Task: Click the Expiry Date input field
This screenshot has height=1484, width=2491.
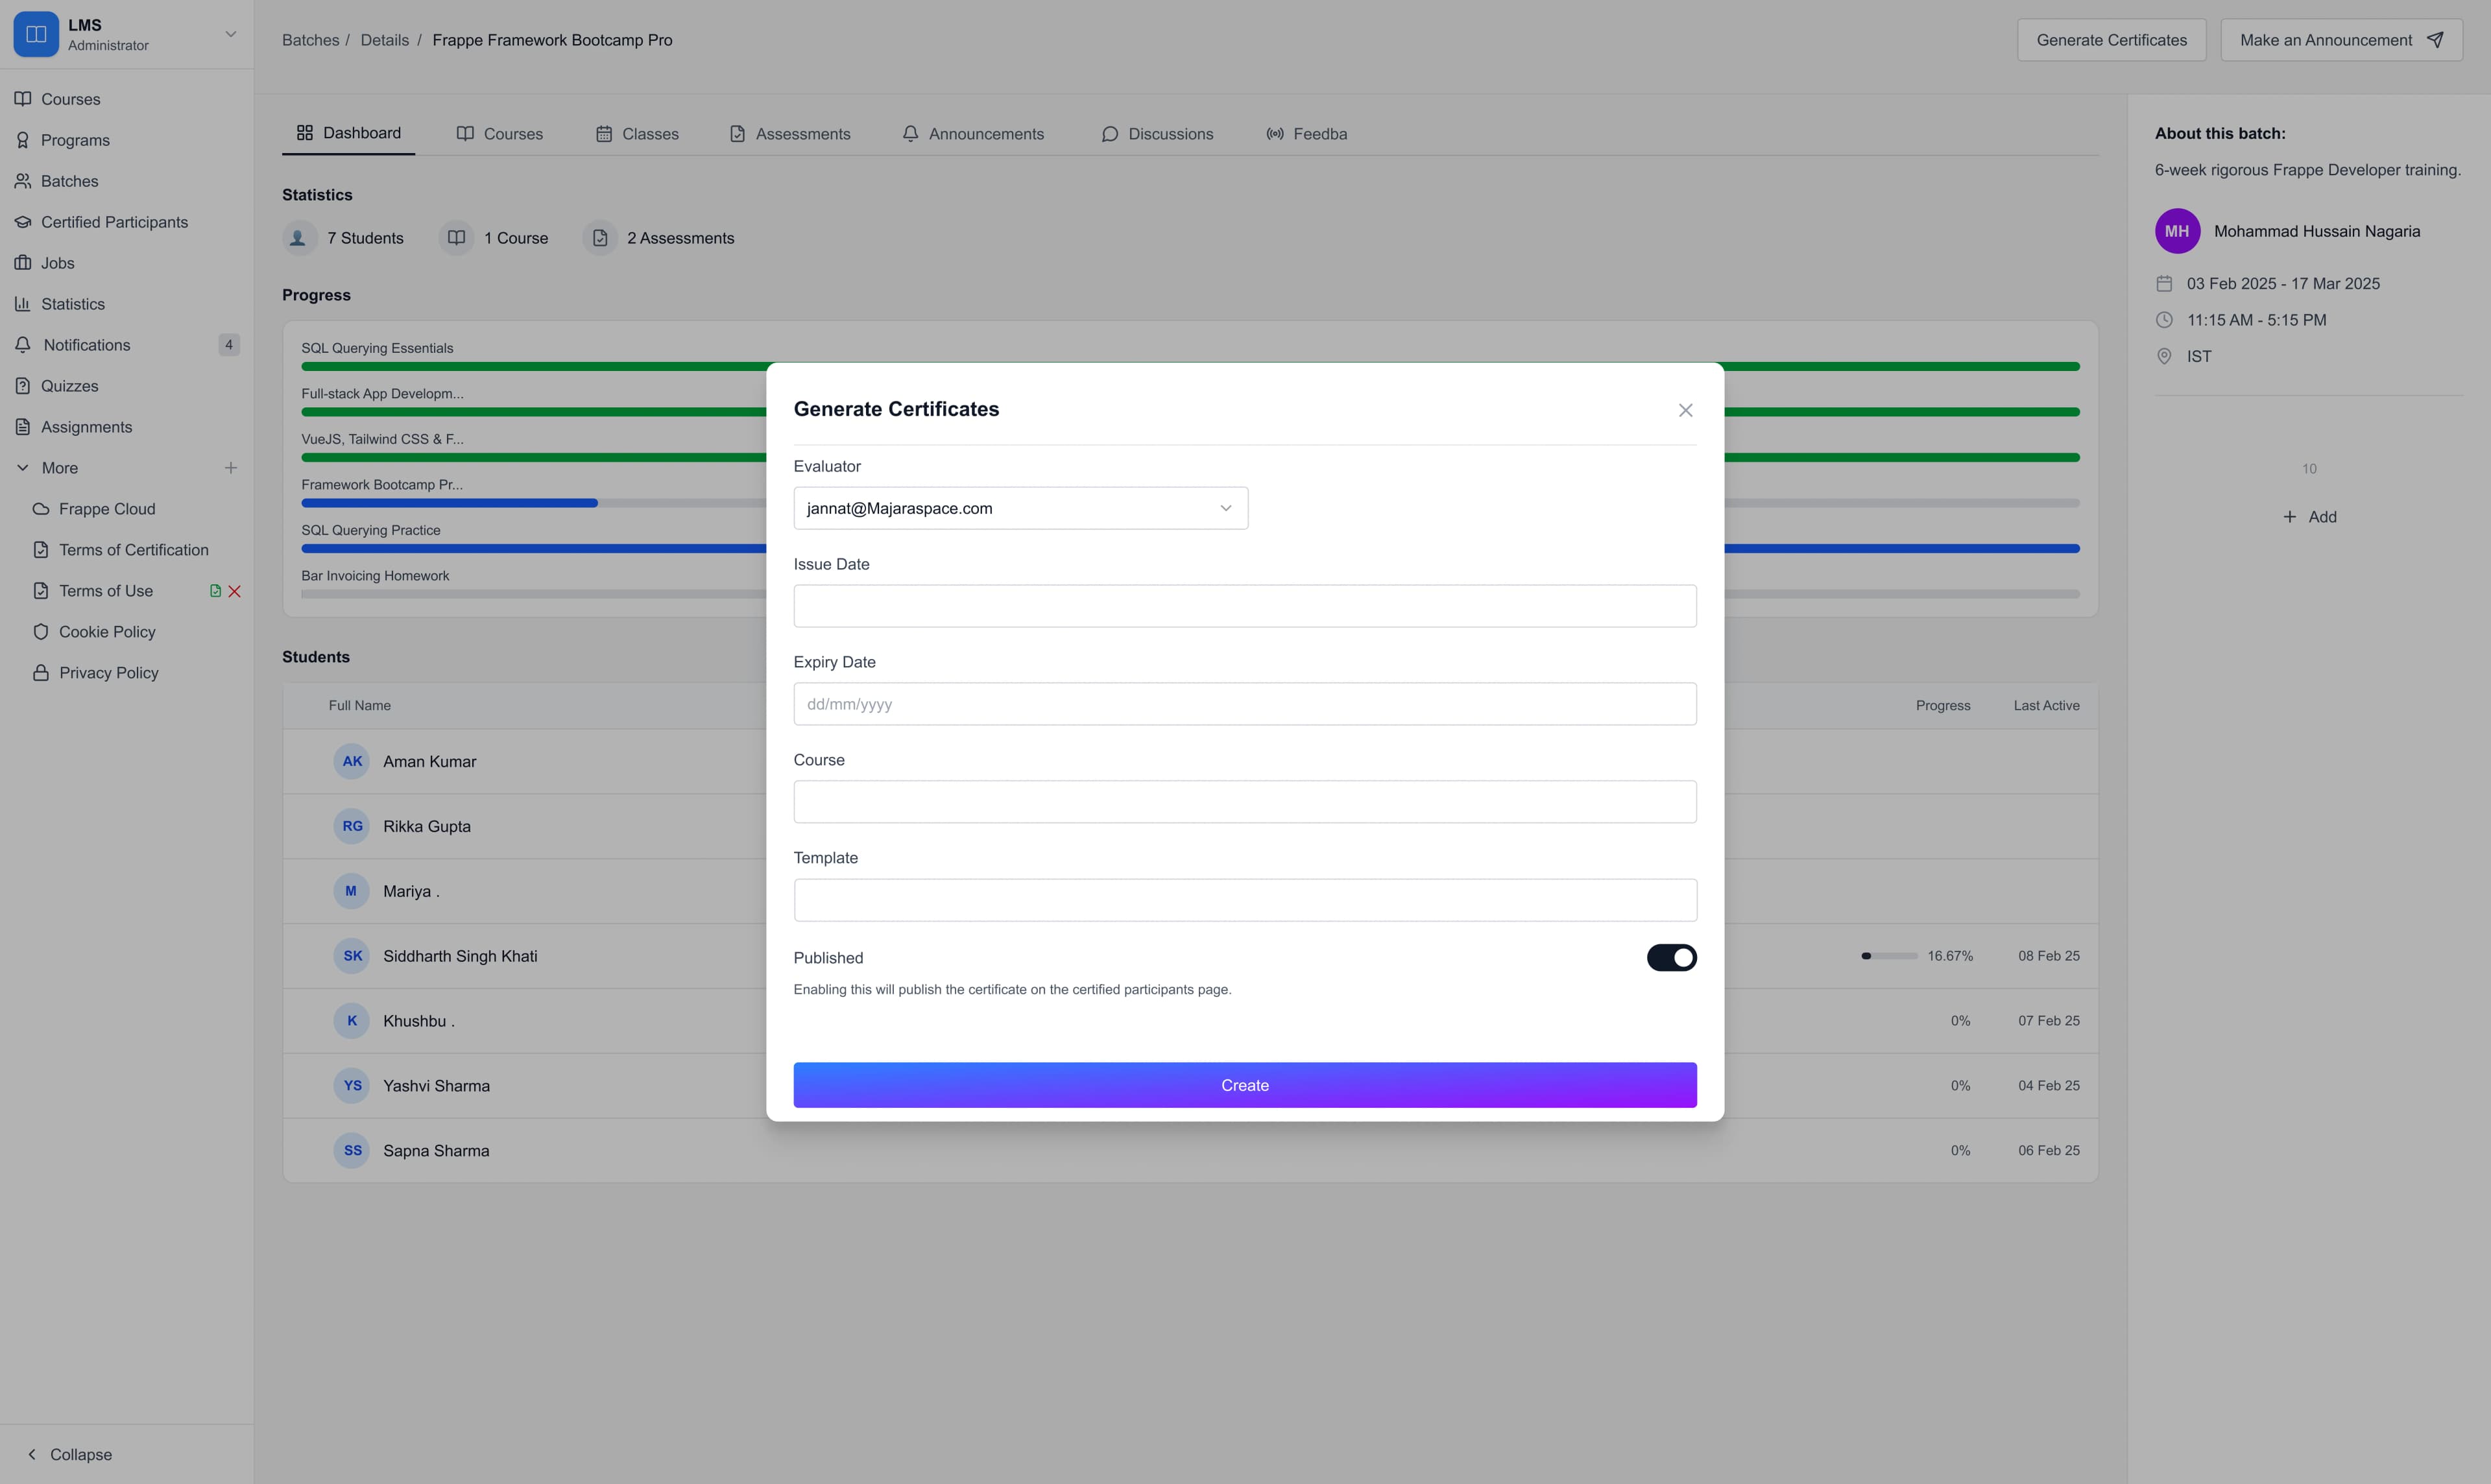Action: coord(1244,703)
